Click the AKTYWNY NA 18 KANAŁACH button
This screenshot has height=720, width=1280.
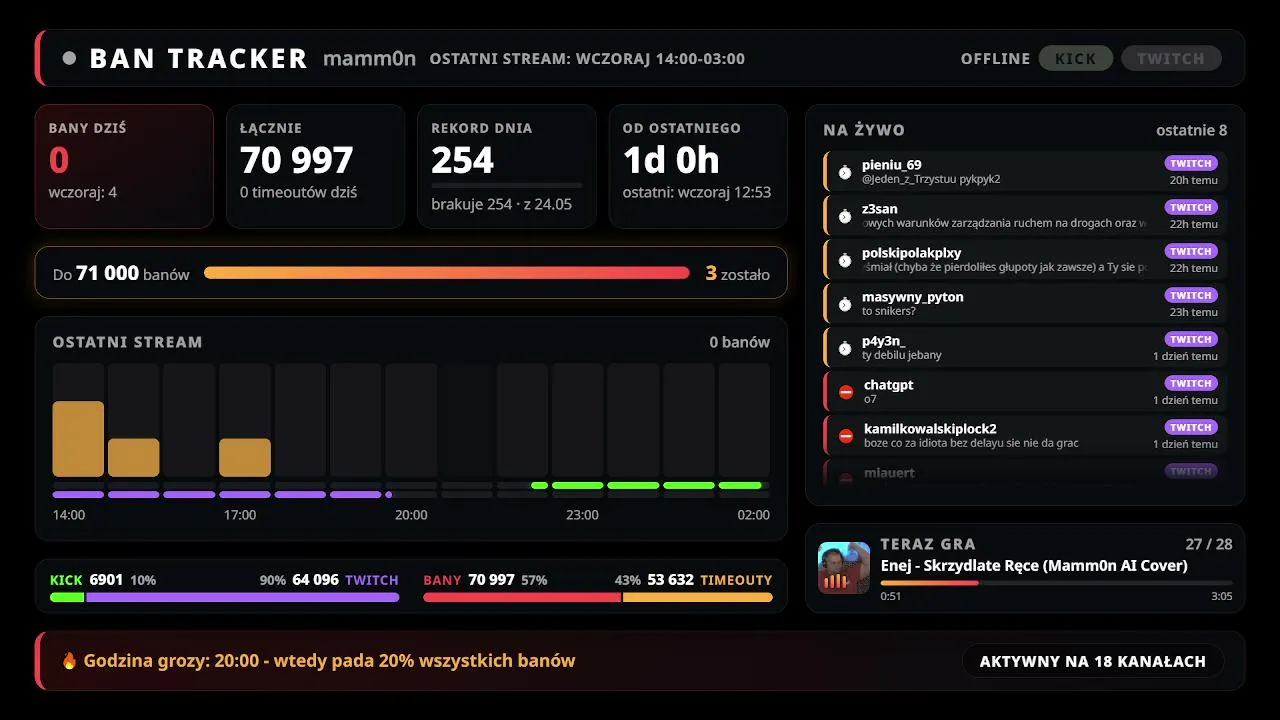click(x=1093, y=661)
